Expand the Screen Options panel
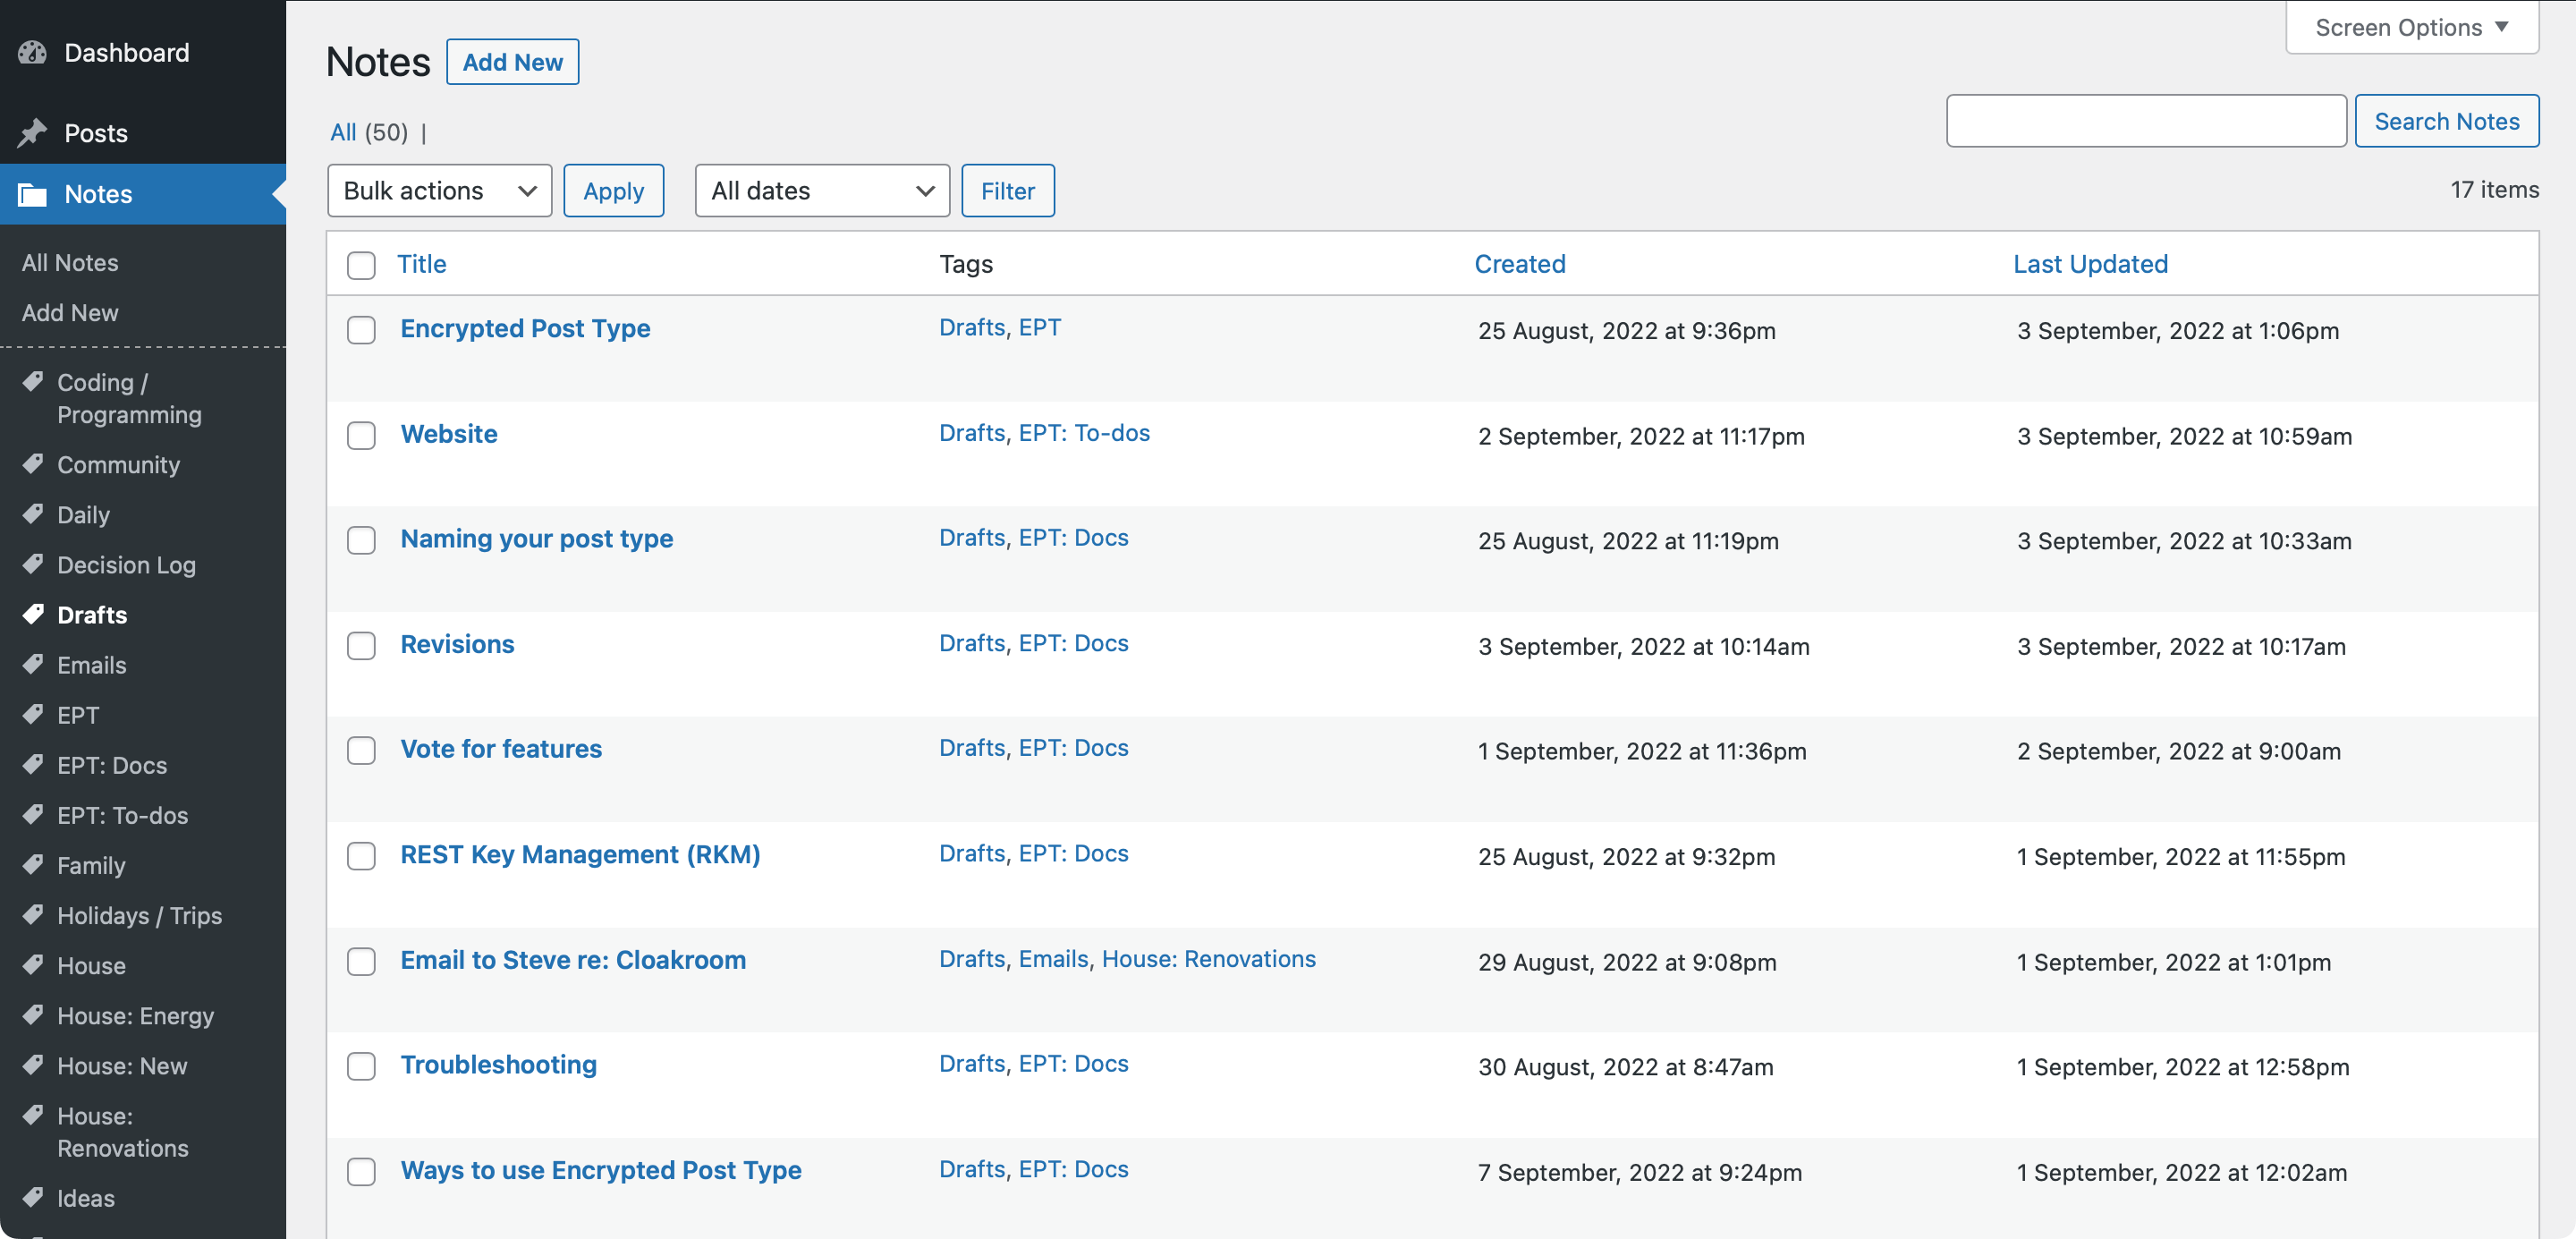This screenshot has height=1239, width=2576. [x=2411, y=27]
